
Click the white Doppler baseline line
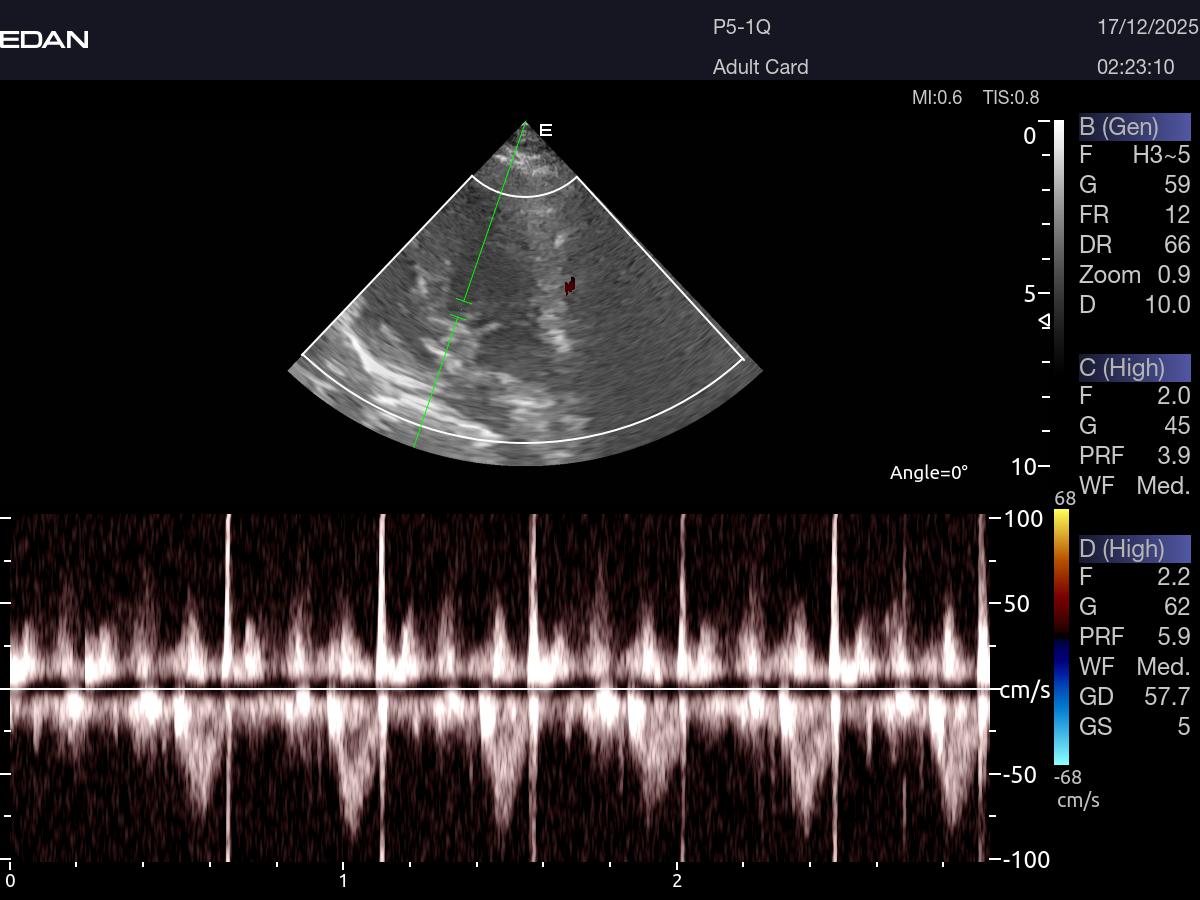[x=500, y=689]
